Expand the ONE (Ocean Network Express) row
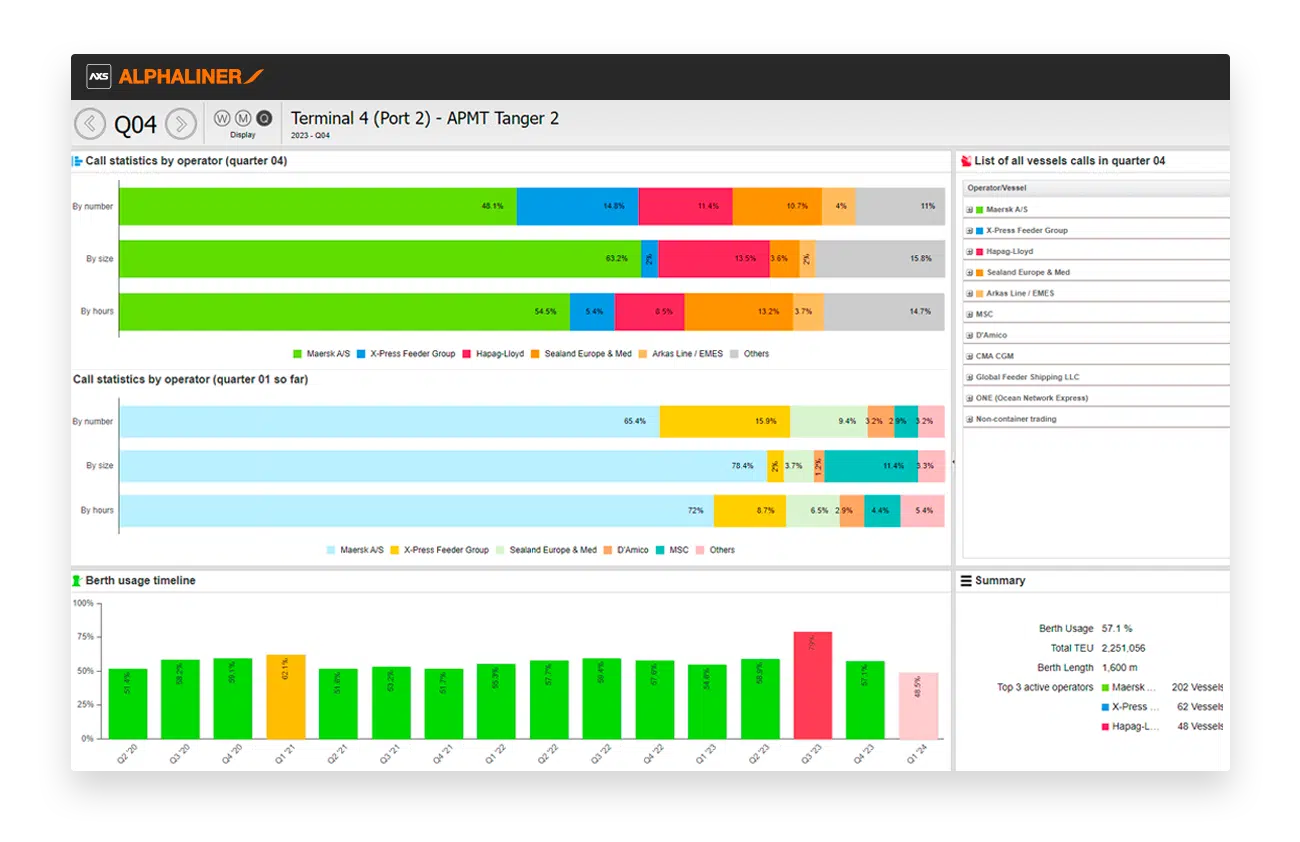Viewport: 1300px width, 842px height. click(969, 399)
